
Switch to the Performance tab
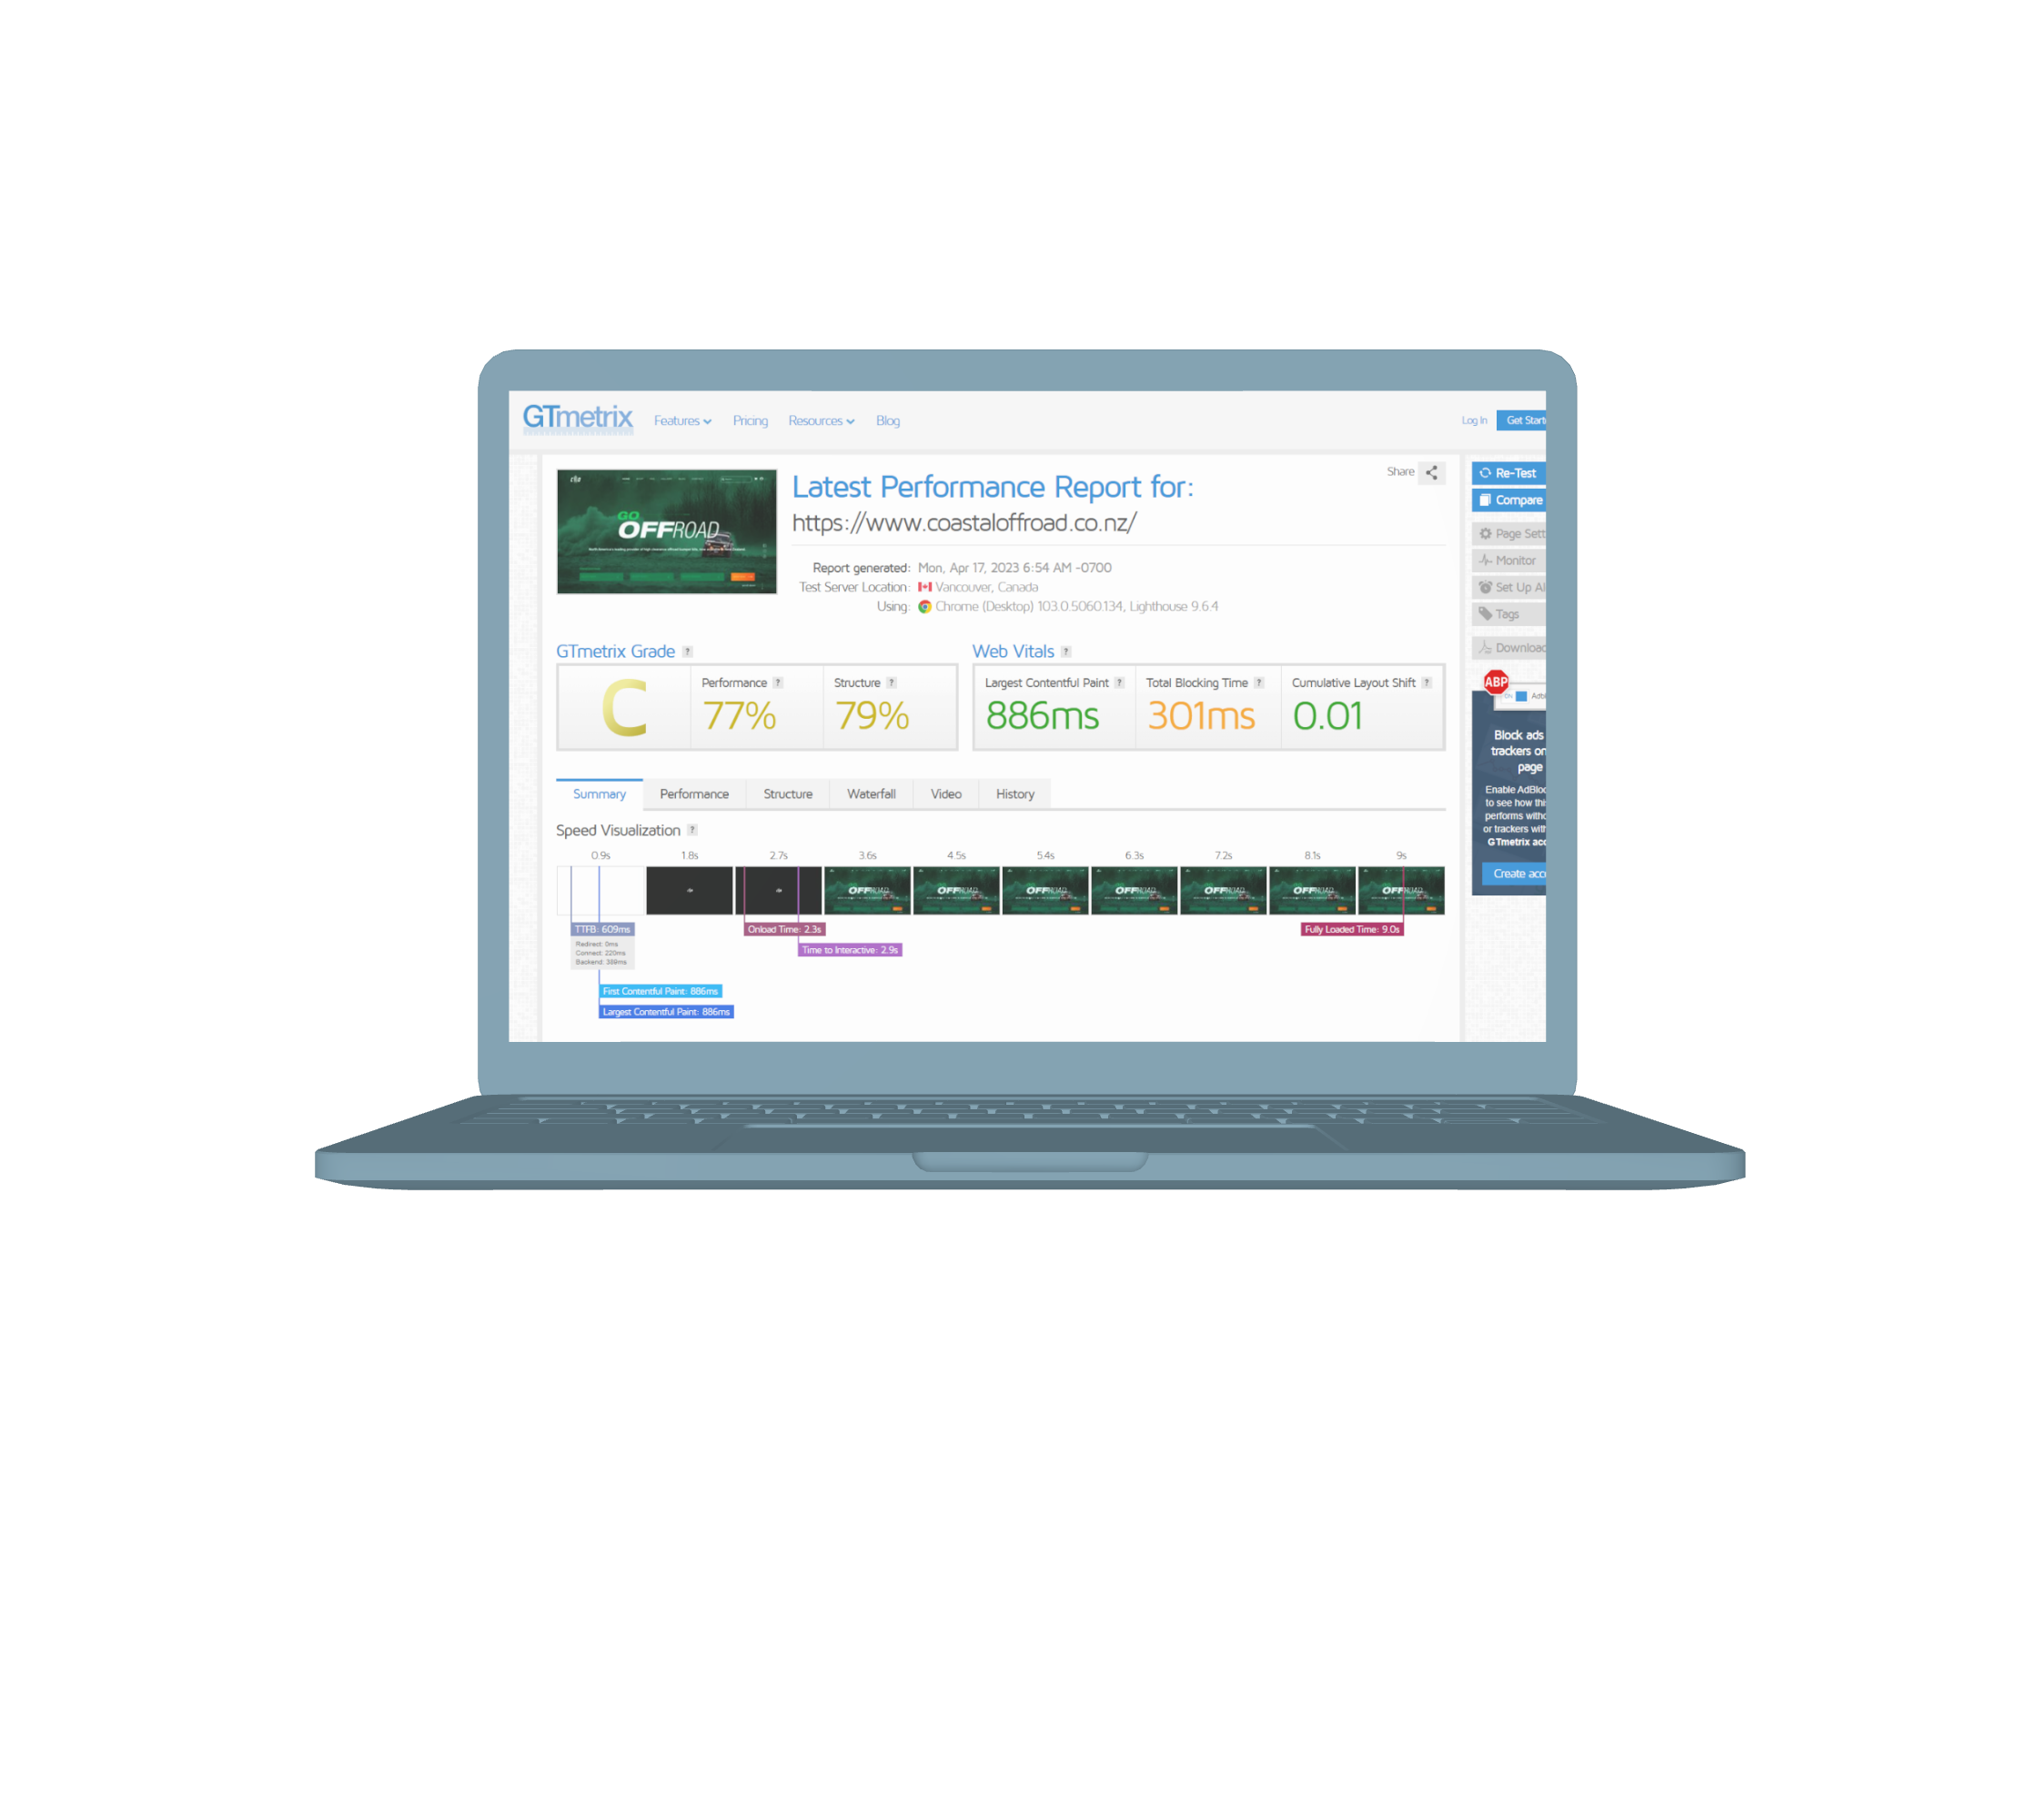(x=692, y=793)
